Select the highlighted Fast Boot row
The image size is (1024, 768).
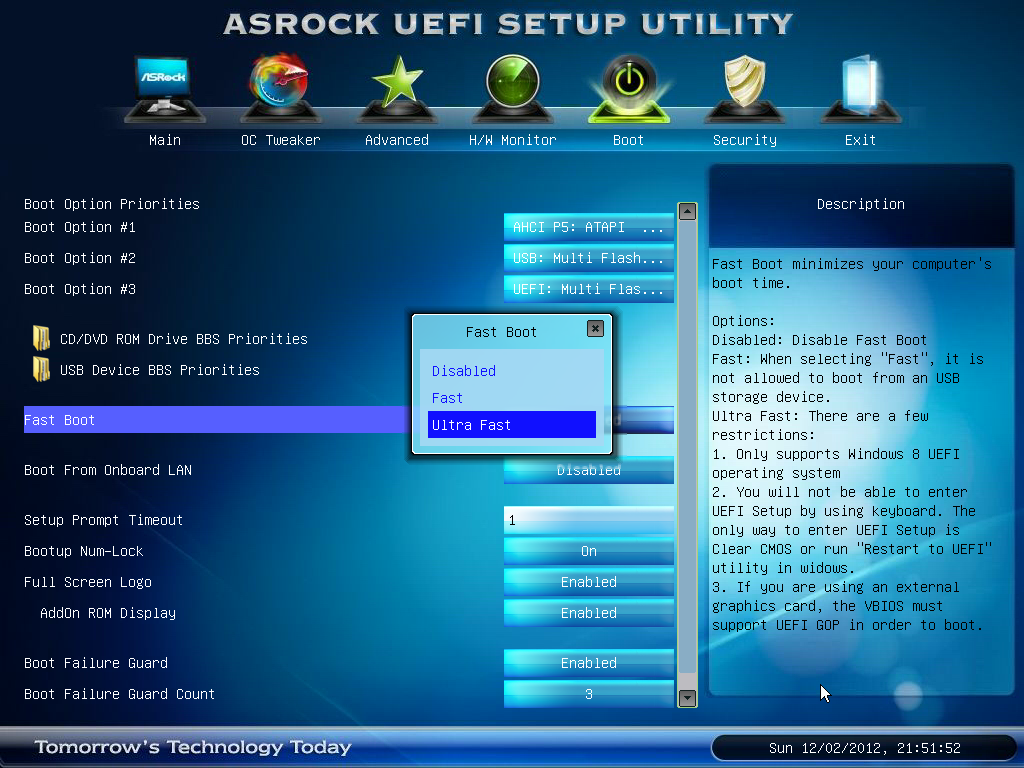click(x=217, y=420)
